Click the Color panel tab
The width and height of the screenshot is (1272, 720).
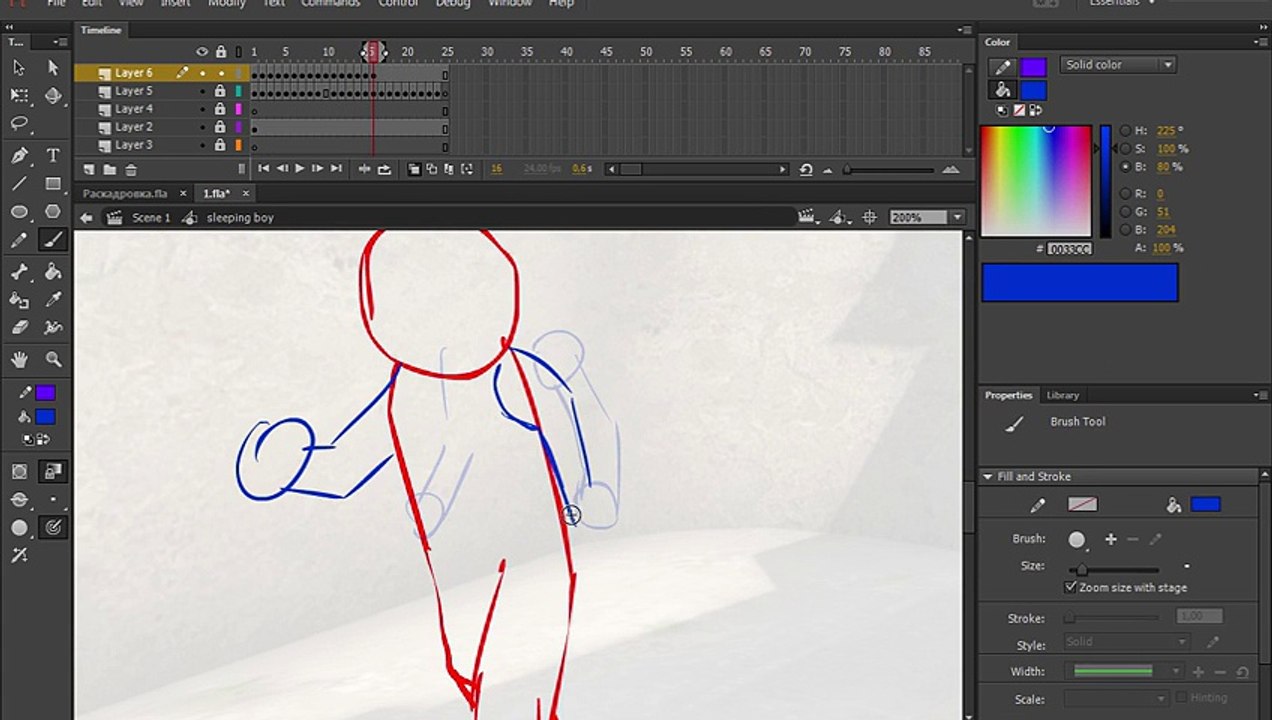click(997, 42)
